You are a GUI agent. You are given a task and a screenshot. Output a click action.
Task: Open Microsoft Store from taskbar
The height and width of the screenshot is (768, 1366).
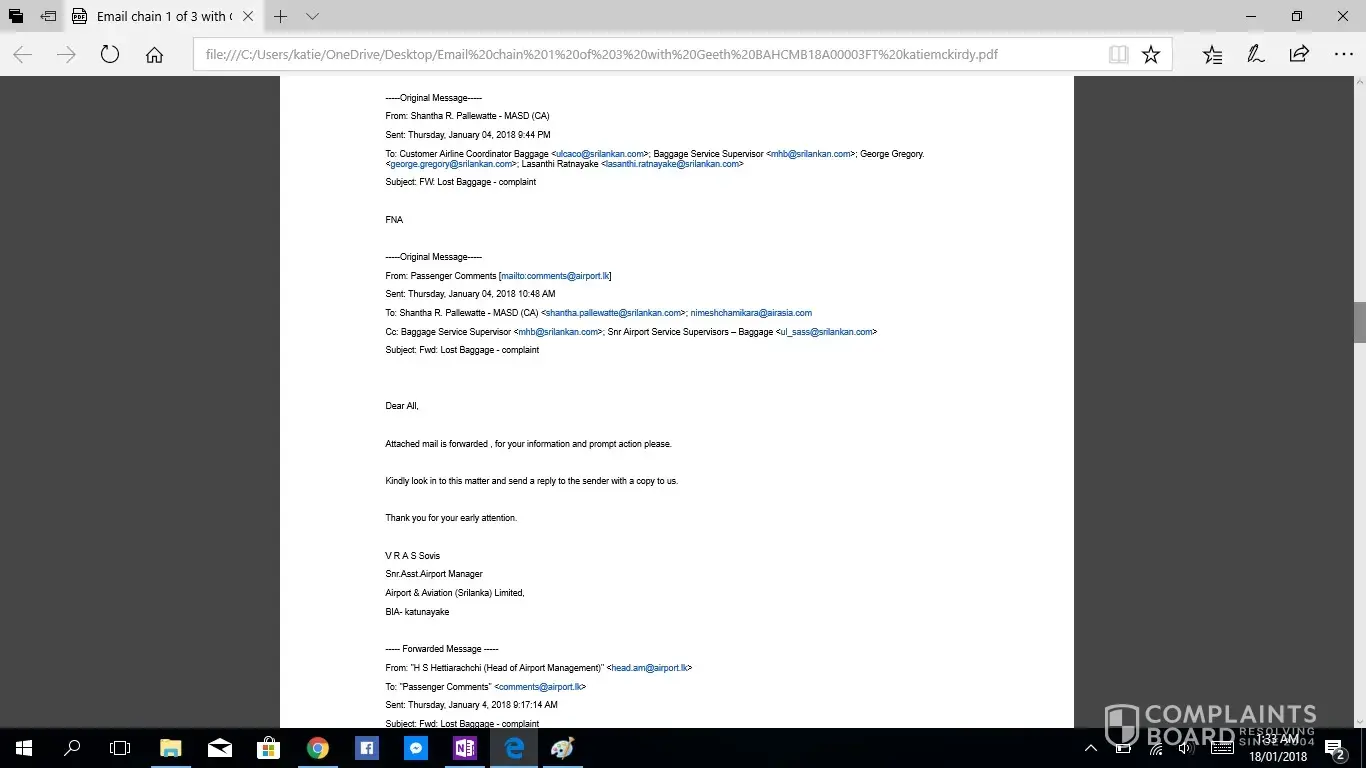coord(268,748)
